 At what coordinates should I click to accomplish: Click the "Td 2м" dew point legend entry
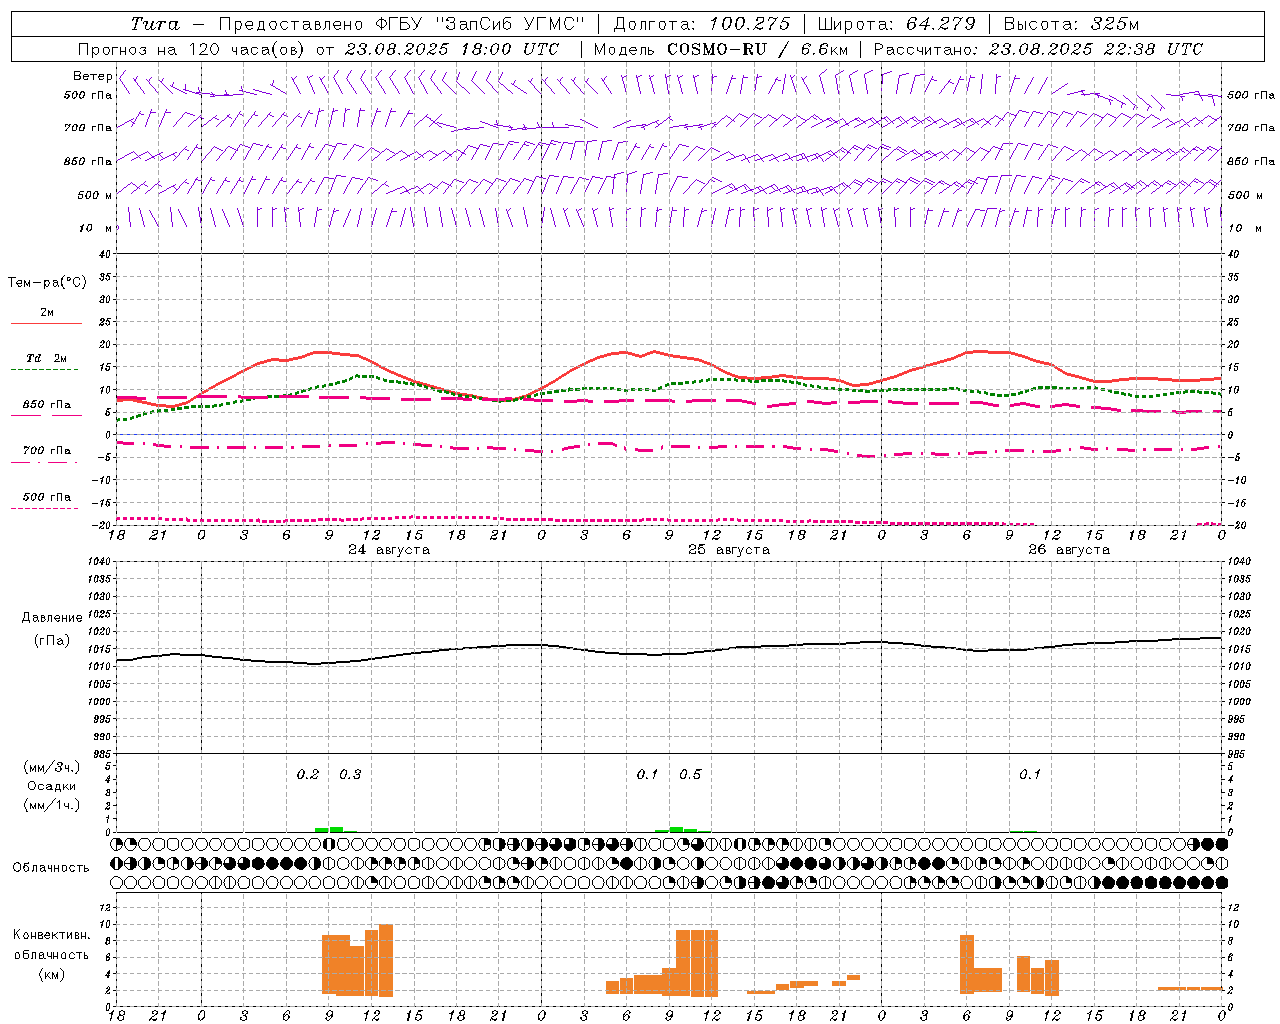click(x=47, y=358)
